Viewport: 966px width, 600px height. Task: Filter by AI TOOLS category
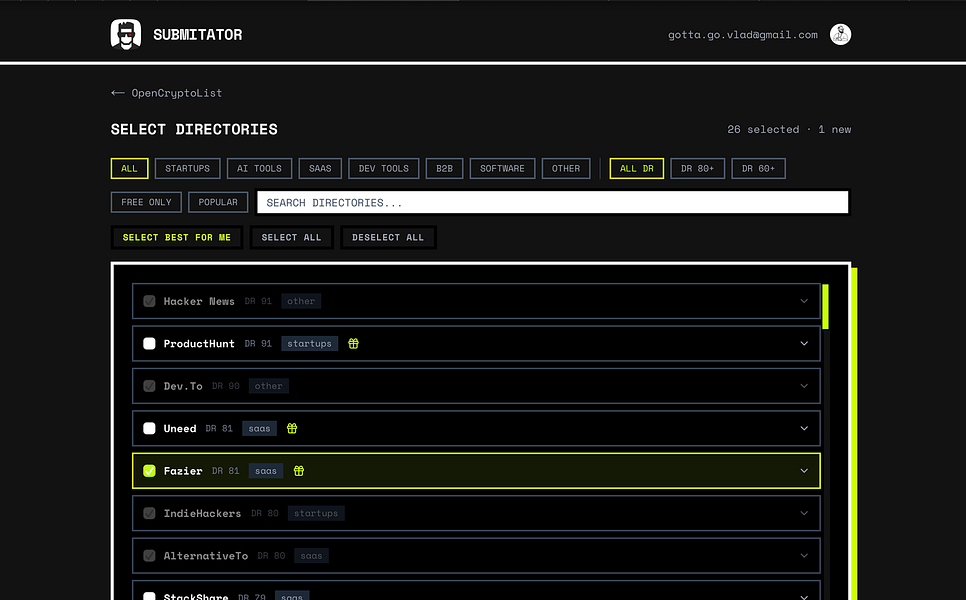click(259, 169)
